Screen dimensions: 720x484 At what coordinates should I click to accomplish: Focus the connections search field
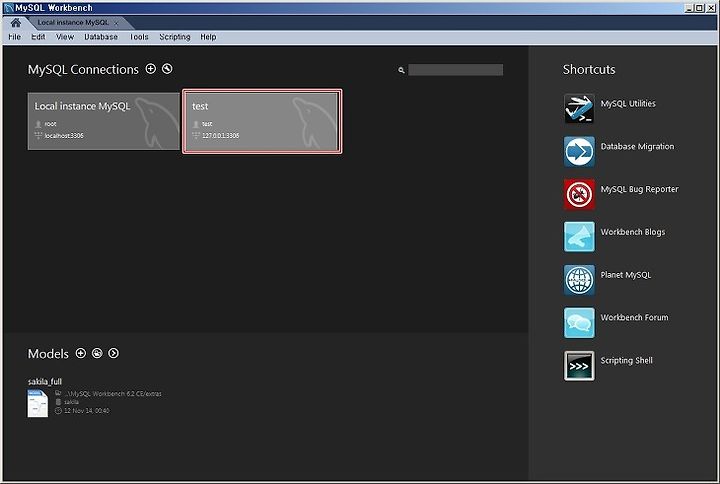click(x=456, y=70)
